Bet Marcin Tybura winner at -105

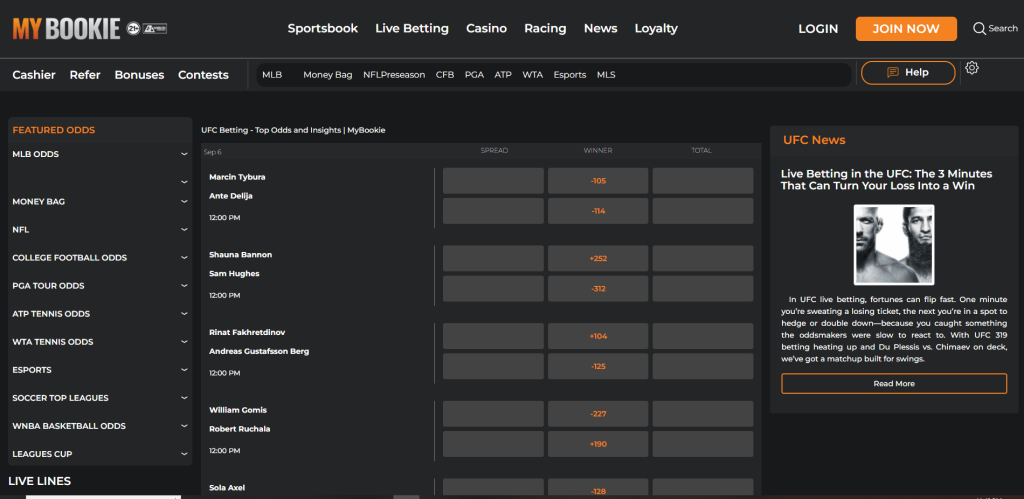598,181
